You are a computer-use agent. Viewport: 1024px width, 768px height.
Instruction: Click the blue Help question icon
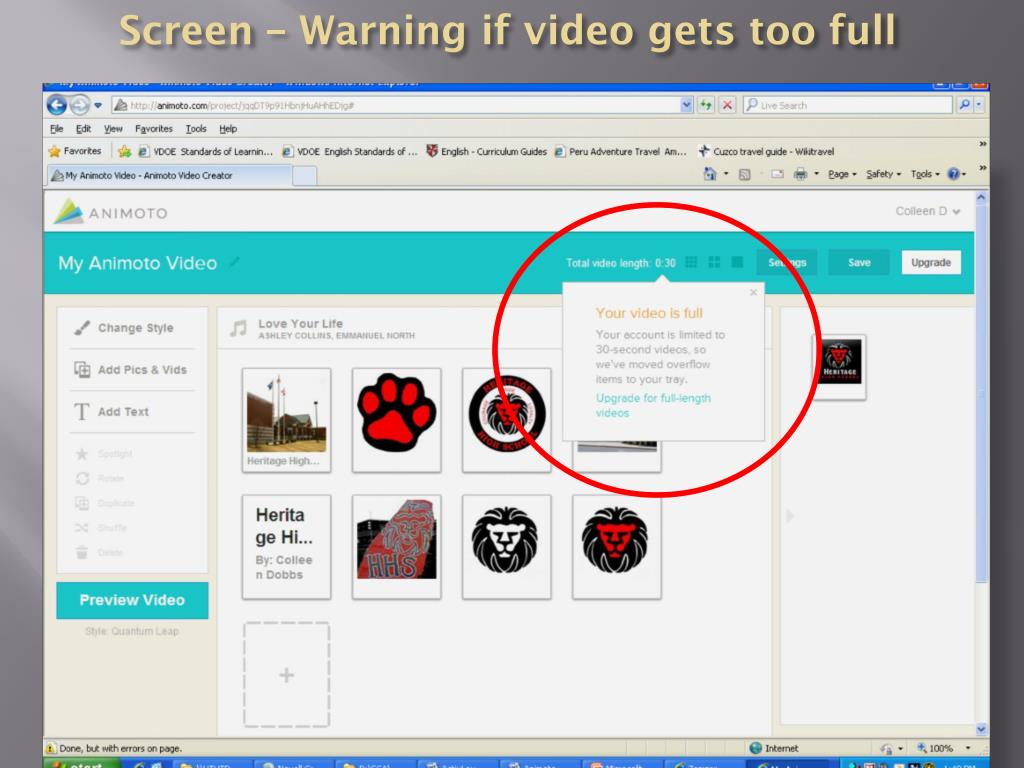(x=953, y=174)
